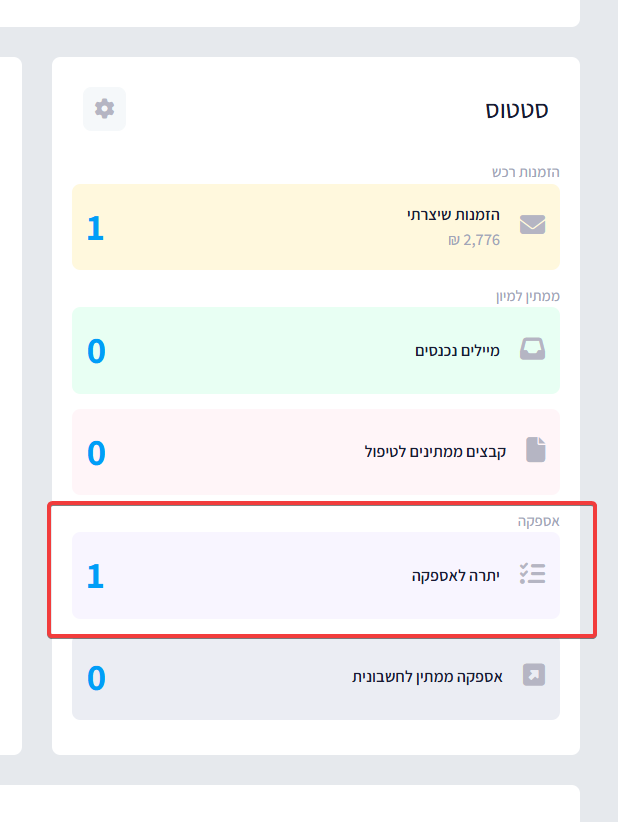The height and width of the screenshot is (822, 618).
Task: Click the inbox tray icon for מיילים נכנסים
Action: (x=533, y=350)
